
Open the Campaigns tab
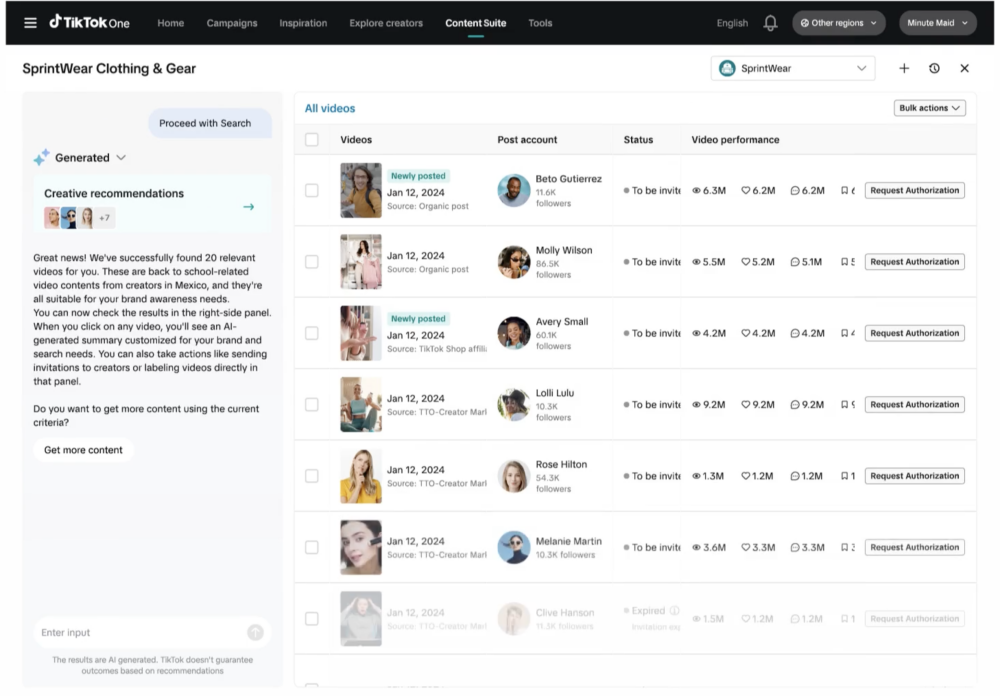tap(232, 23)
